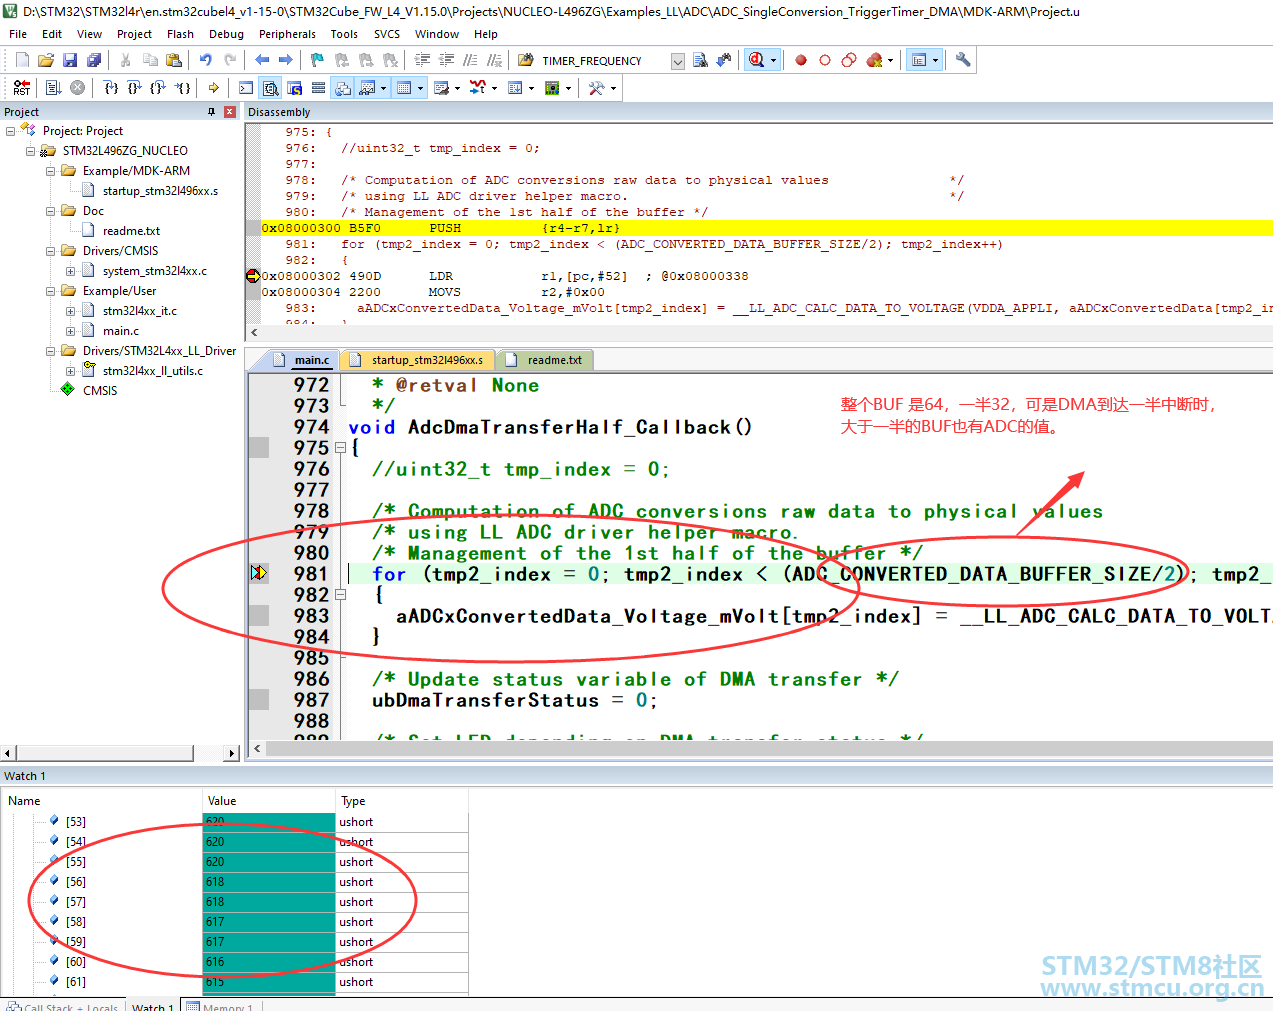Viewport: 1273px width, 1011px height.
Task: Open the Debug menu
Action: coord(226,34)
